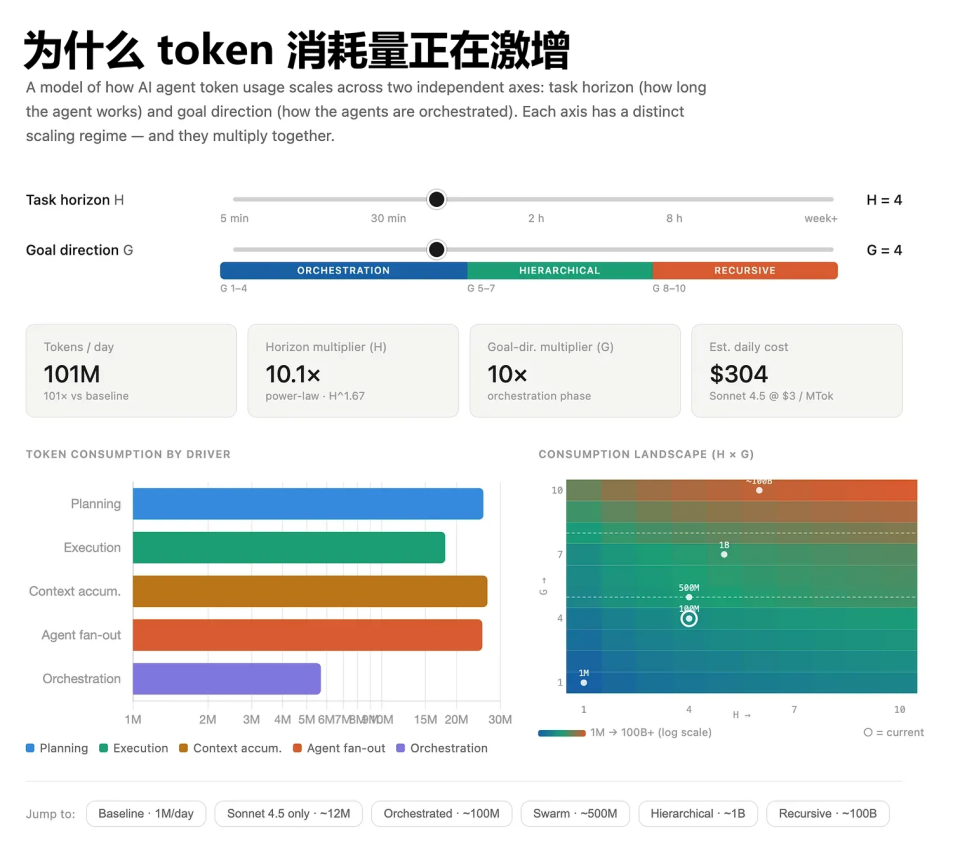Click 'power-law · H^1.67' caption
Viewport: 960px width, 852px height.
tap(315, 396)
